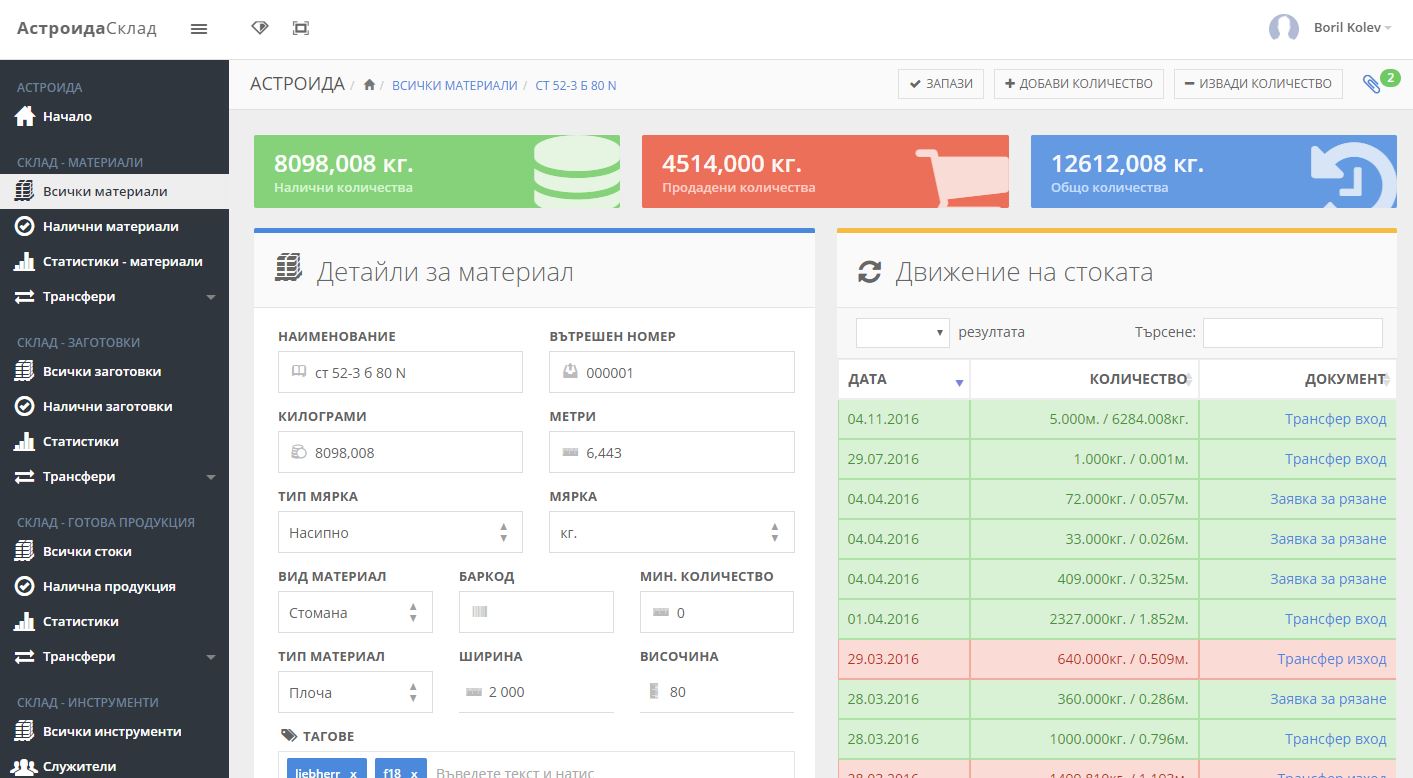Click Статистики icon under Готова продукция
This screenshot has height=778, width=1413.
pyautogui.click(x=25, y=621)
